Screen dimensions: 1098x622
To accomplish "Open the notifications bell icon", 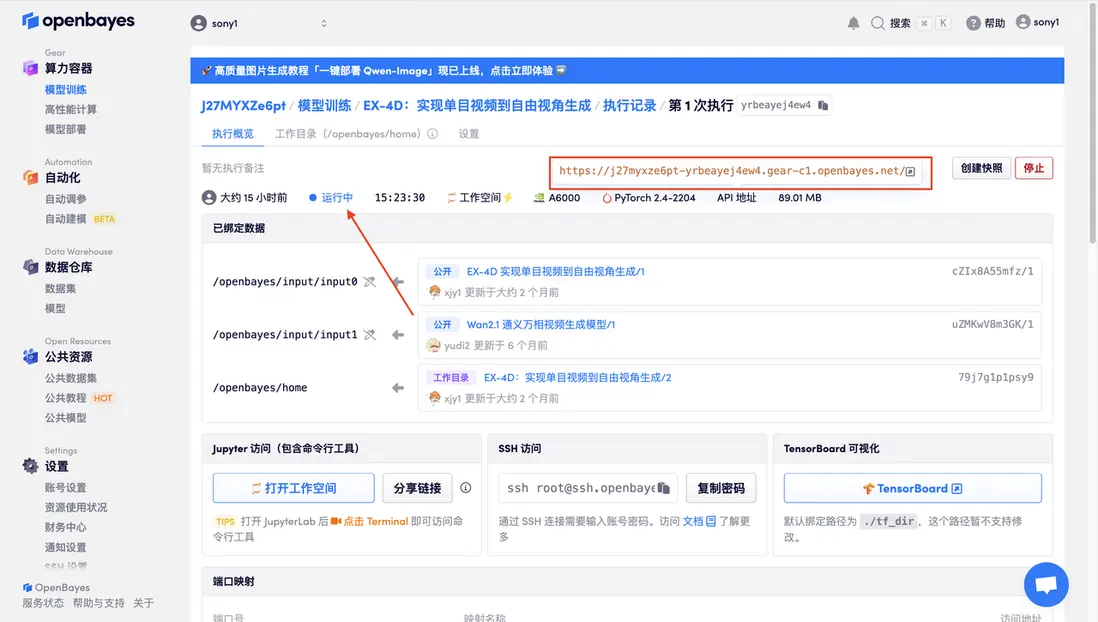I will (853, 23).
